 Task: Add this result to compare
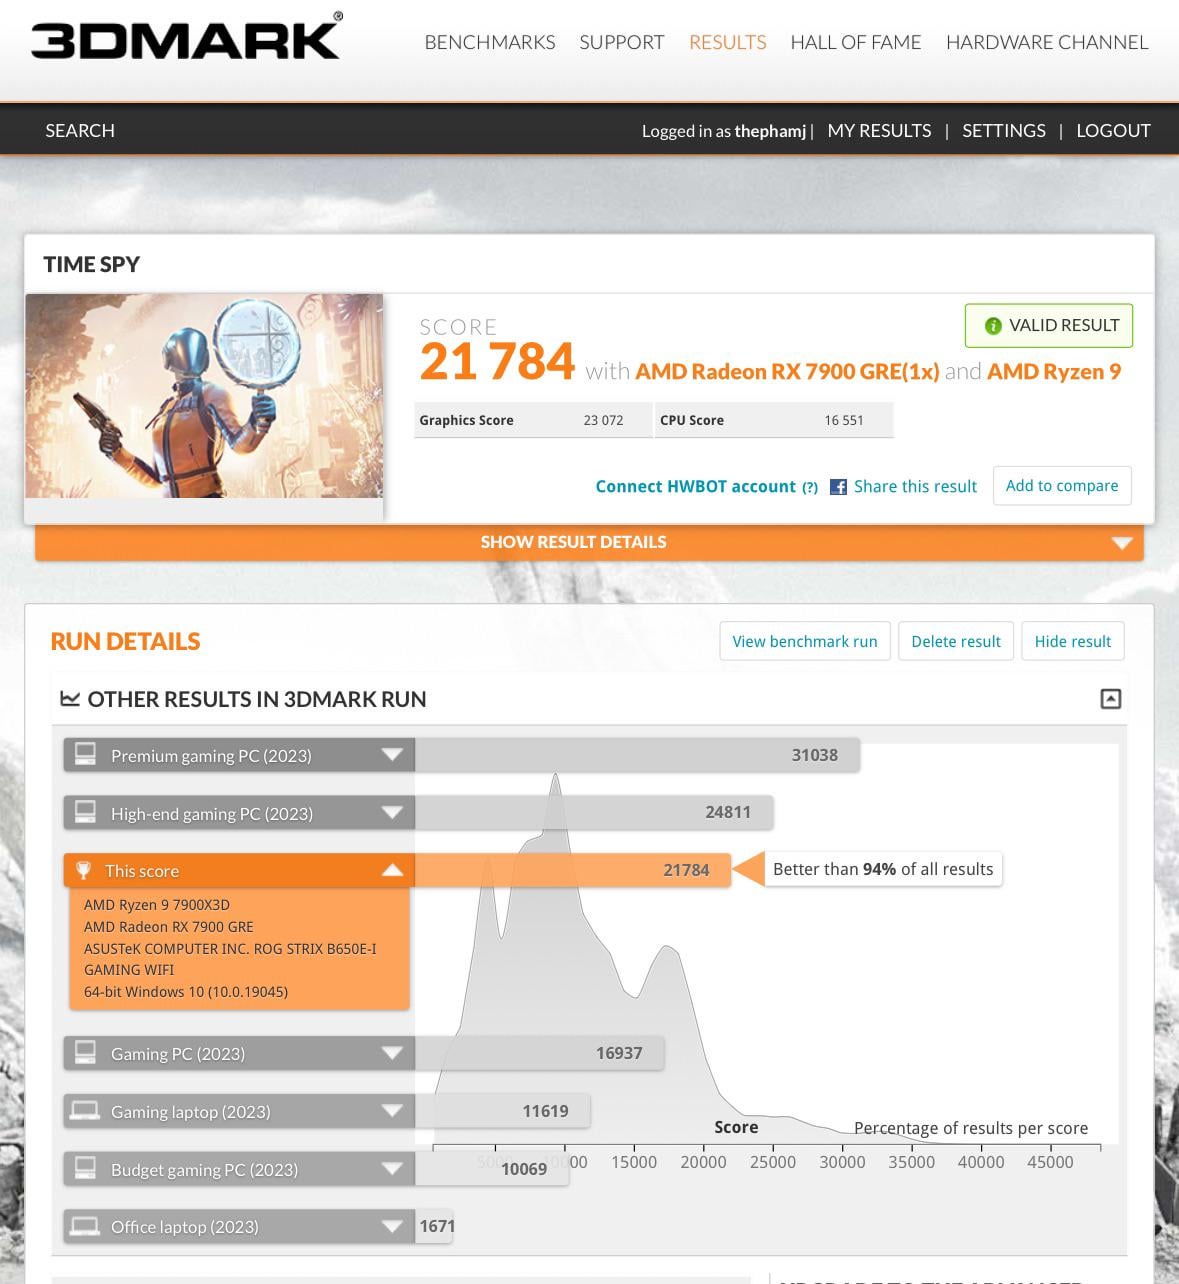point(1062,485)
